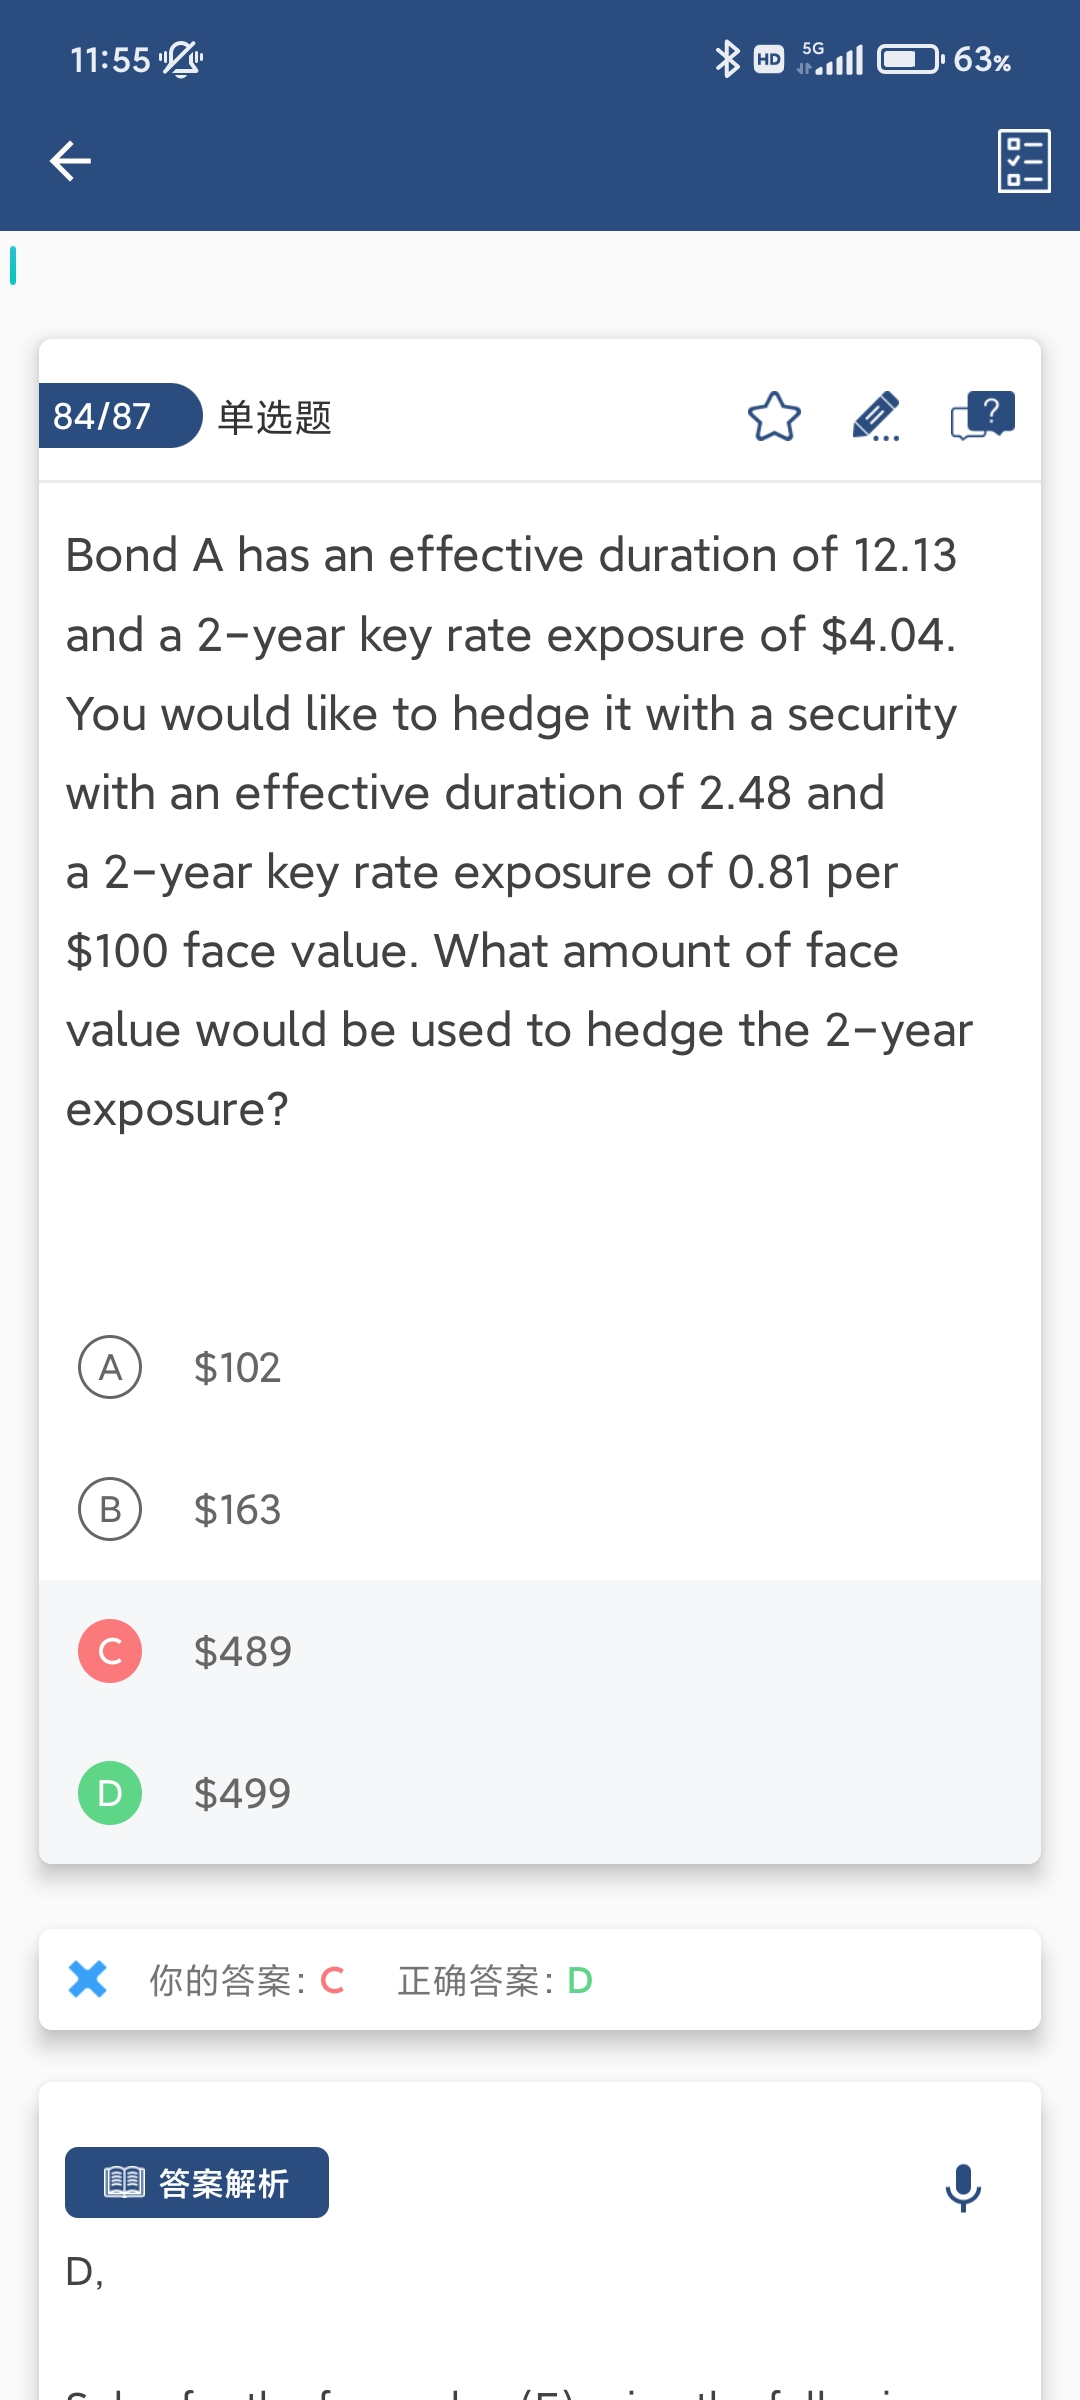The height and width of the screenshot is (2400, 1080).
Task: Select the green option D circle
Action: coord(110,1793)
